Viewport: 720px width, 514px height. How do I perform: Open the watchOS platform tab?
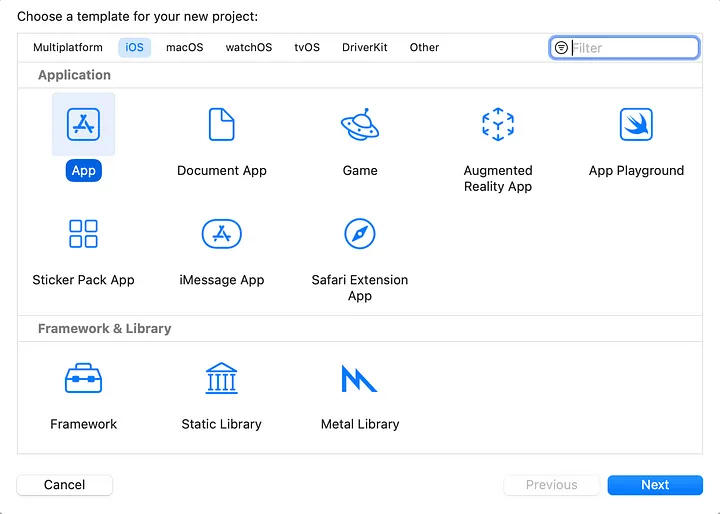click(x=248, y=47)
